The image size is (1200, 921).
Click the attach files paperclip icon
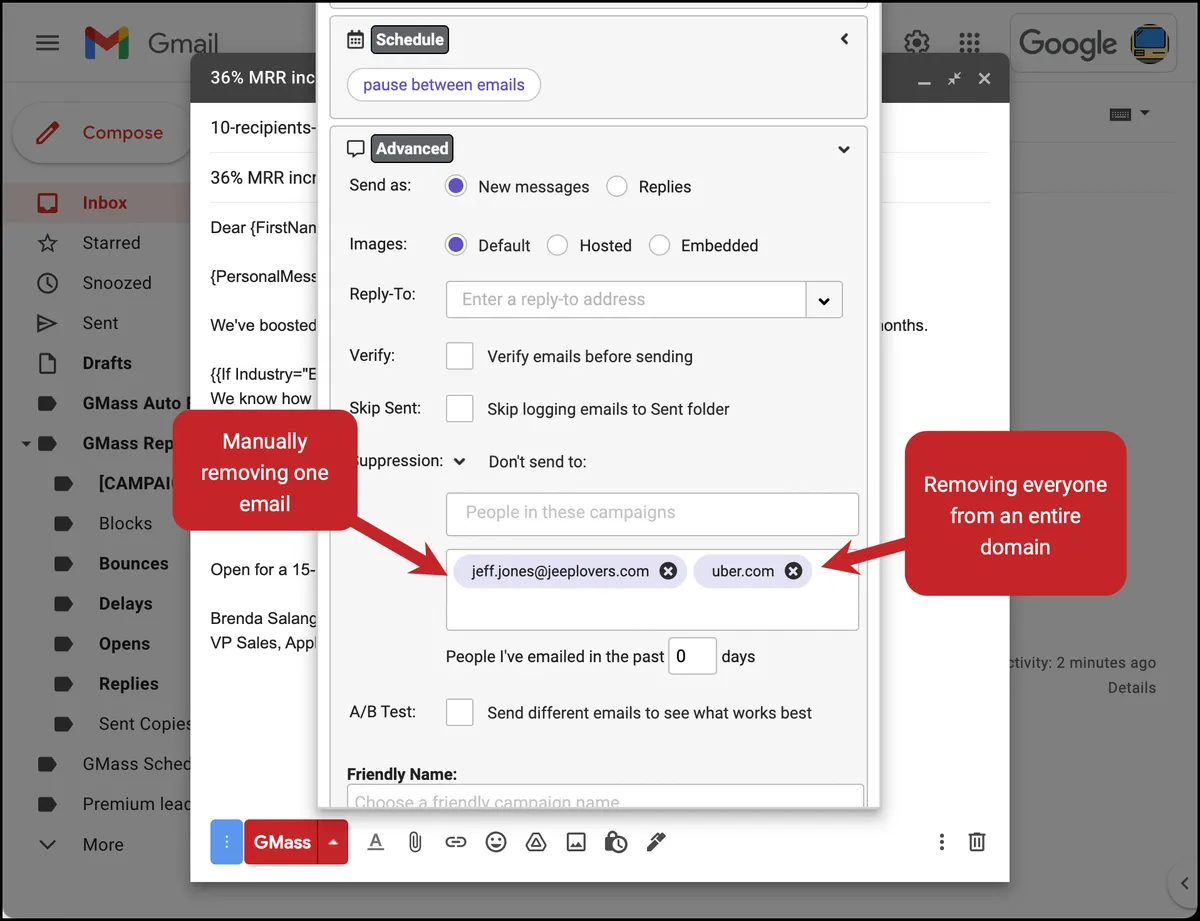415,842
